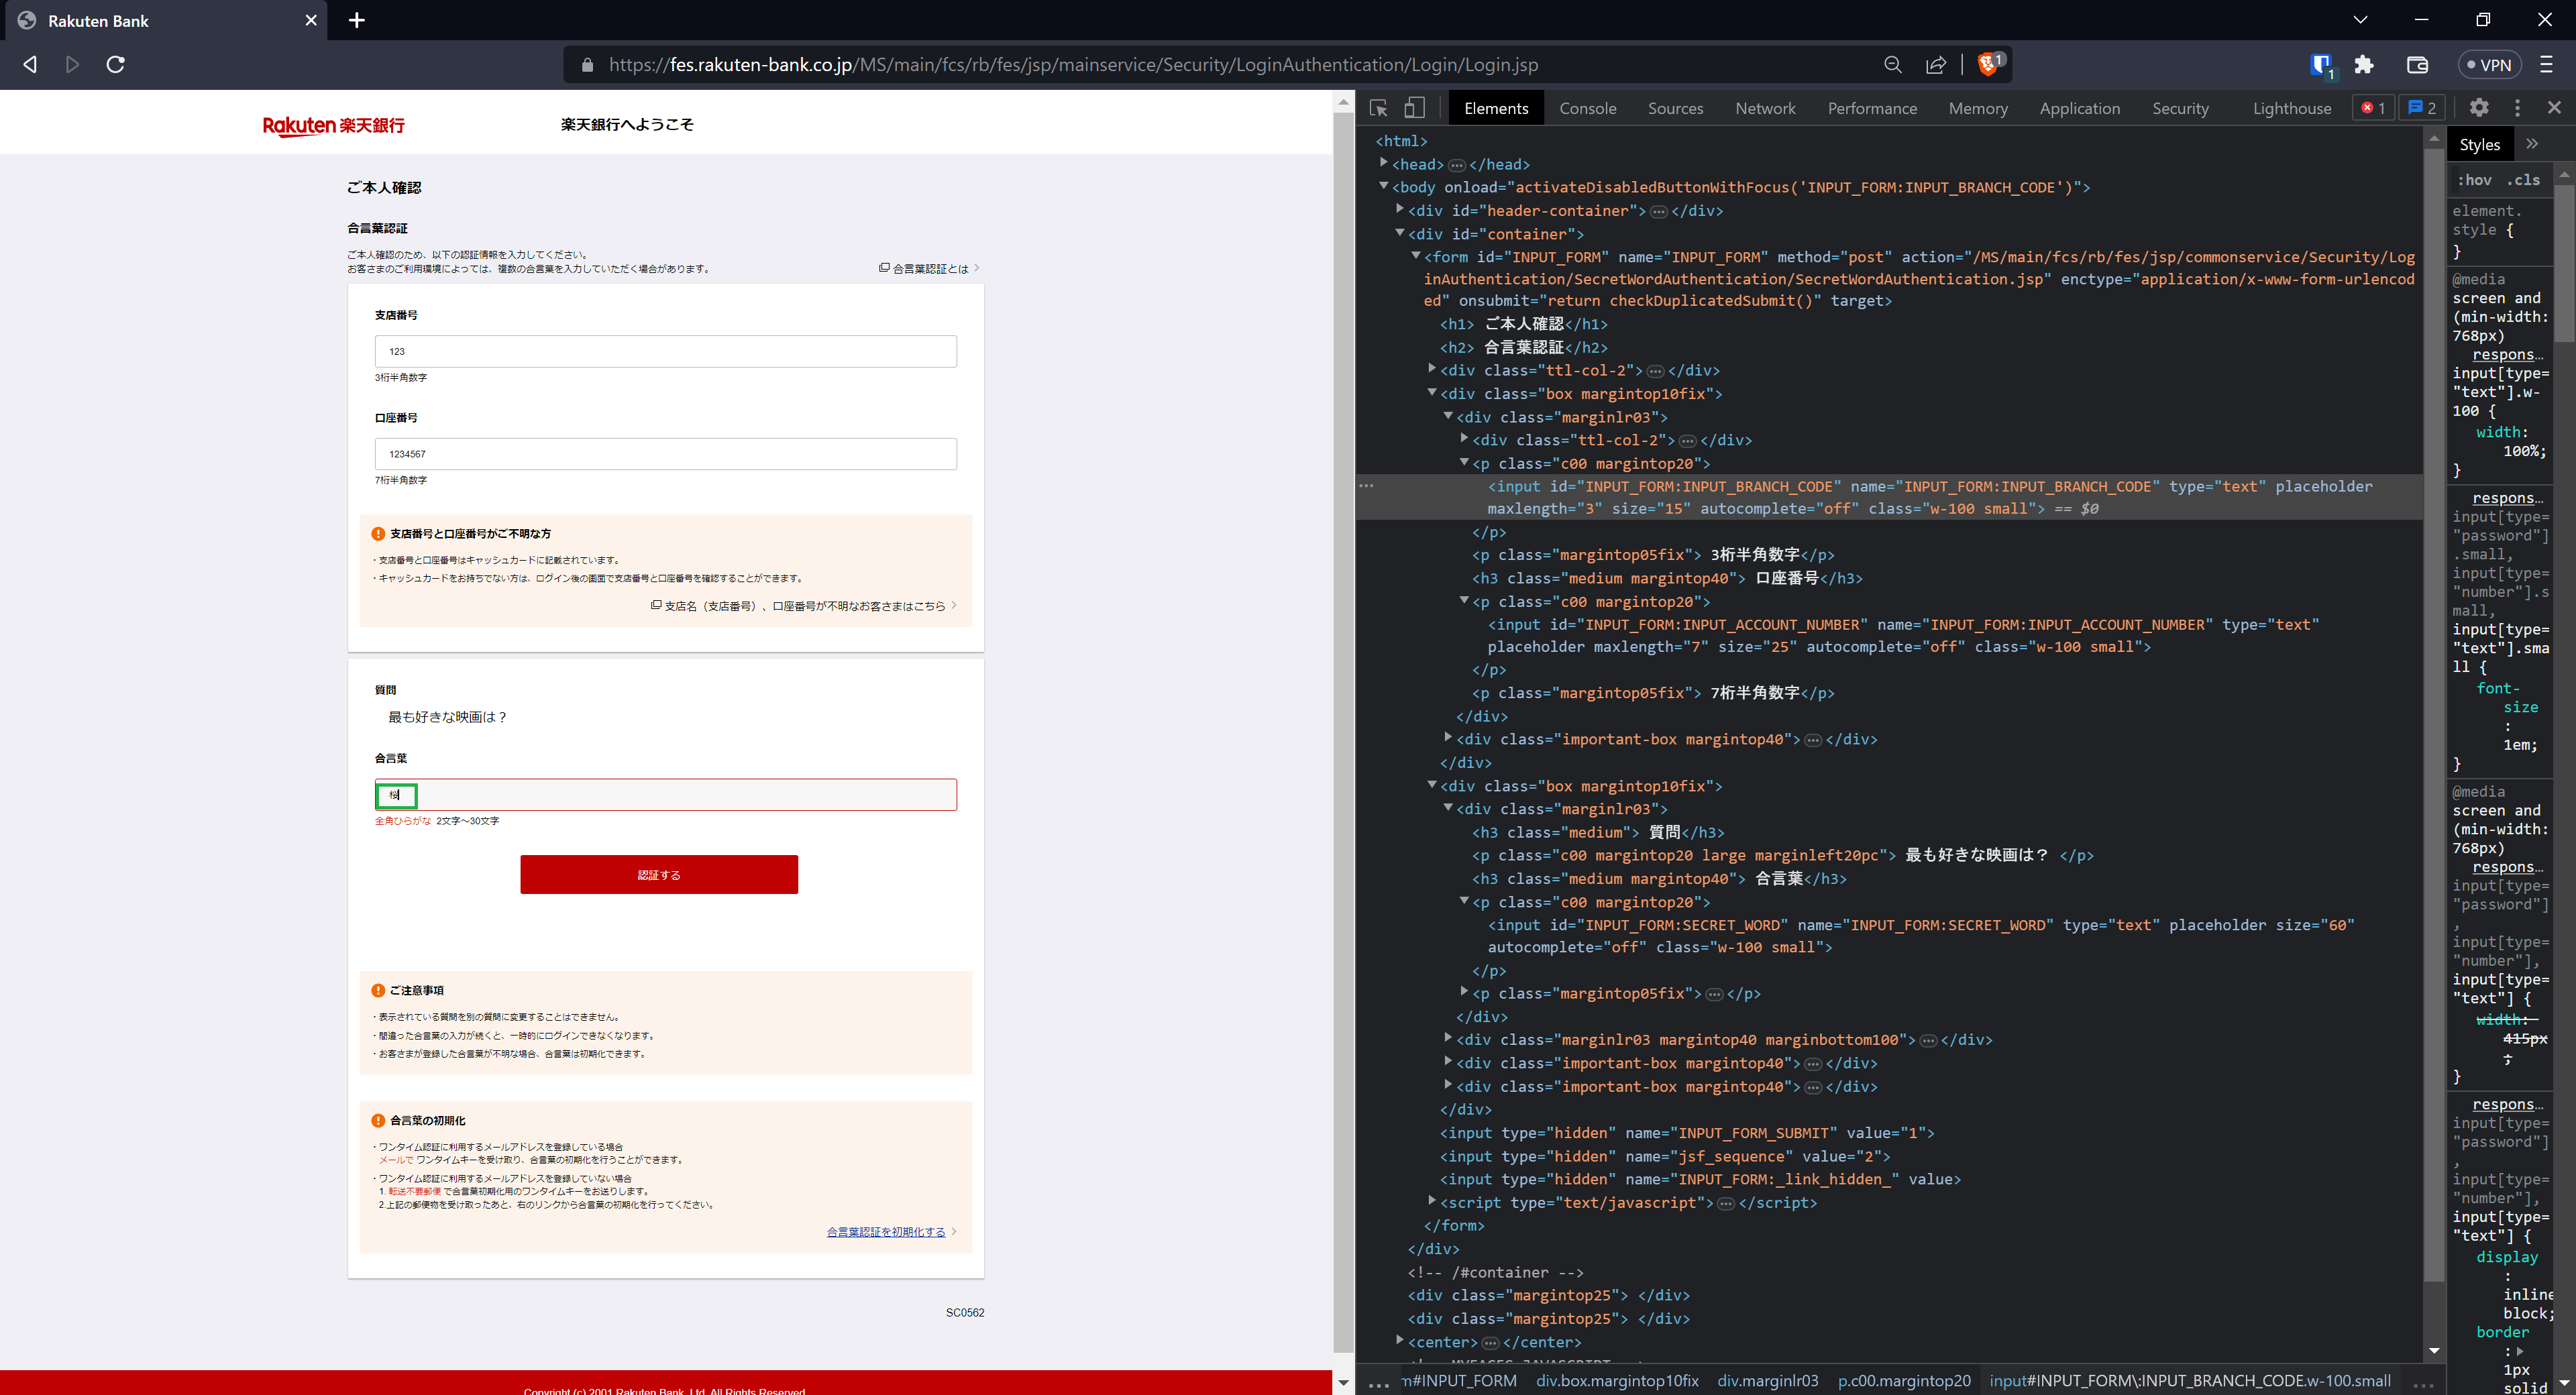Open DevTools settings gear
The height and width of the screenshot is (1395, 2576).
click(x=2479, y=108)
